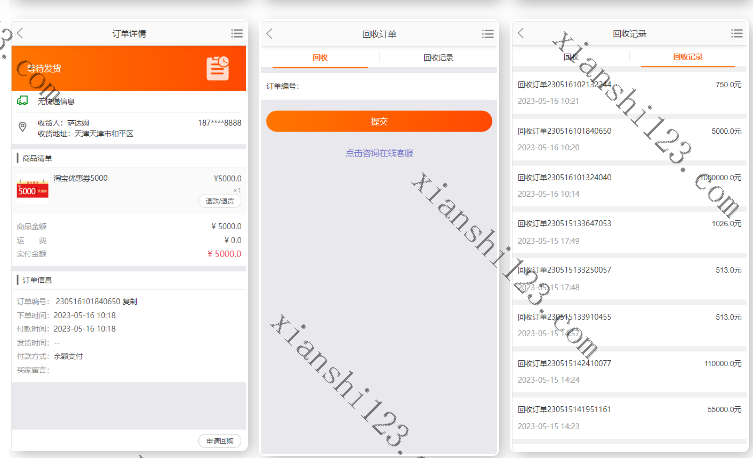Go back from the 回收订单 screen
The width and height of the screenshot is (753, 458).
pos(269,34)
